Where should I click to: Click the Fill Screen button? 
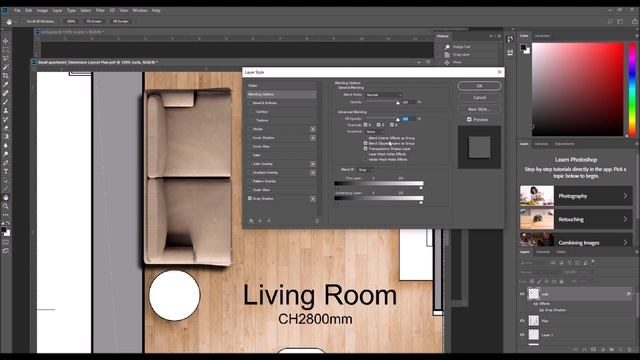pyautogui.click(x=120, y=21)
